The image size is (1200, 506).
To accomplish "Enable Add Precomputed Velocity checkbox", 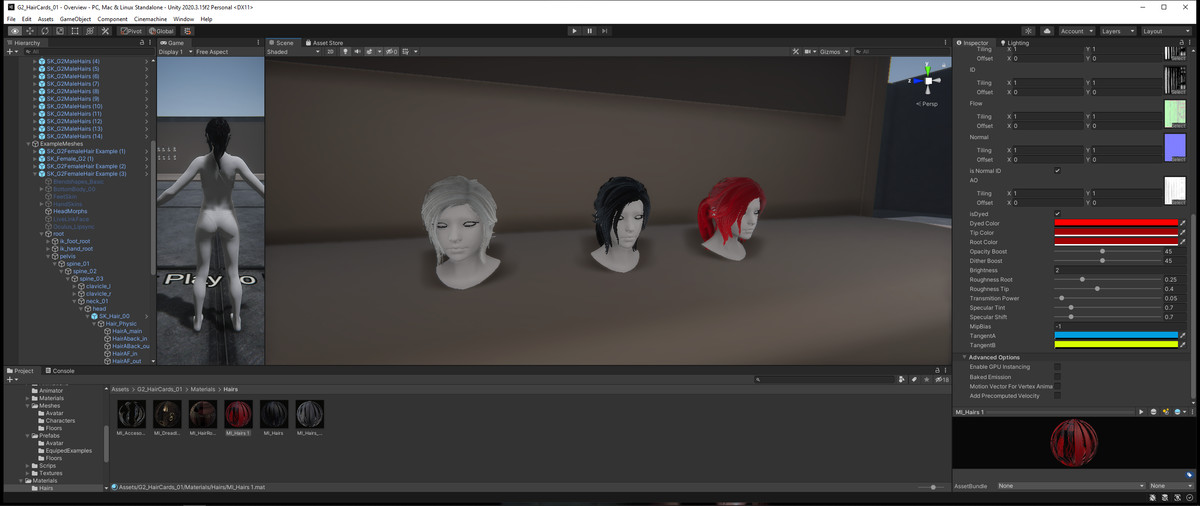I will coord(1058,396).
